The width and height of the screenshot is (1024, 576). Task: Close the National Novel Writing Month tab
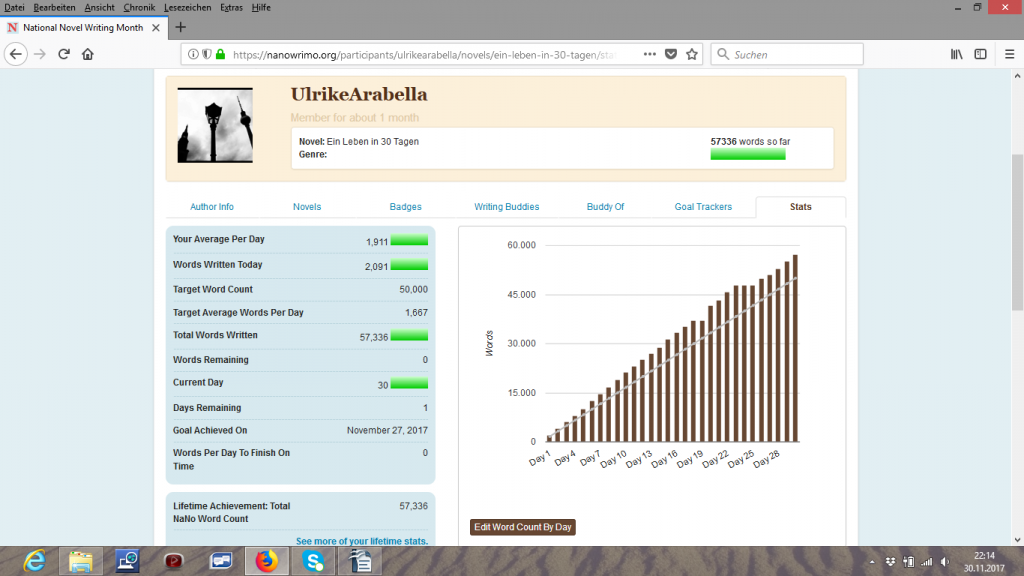(x=155, y=27)
